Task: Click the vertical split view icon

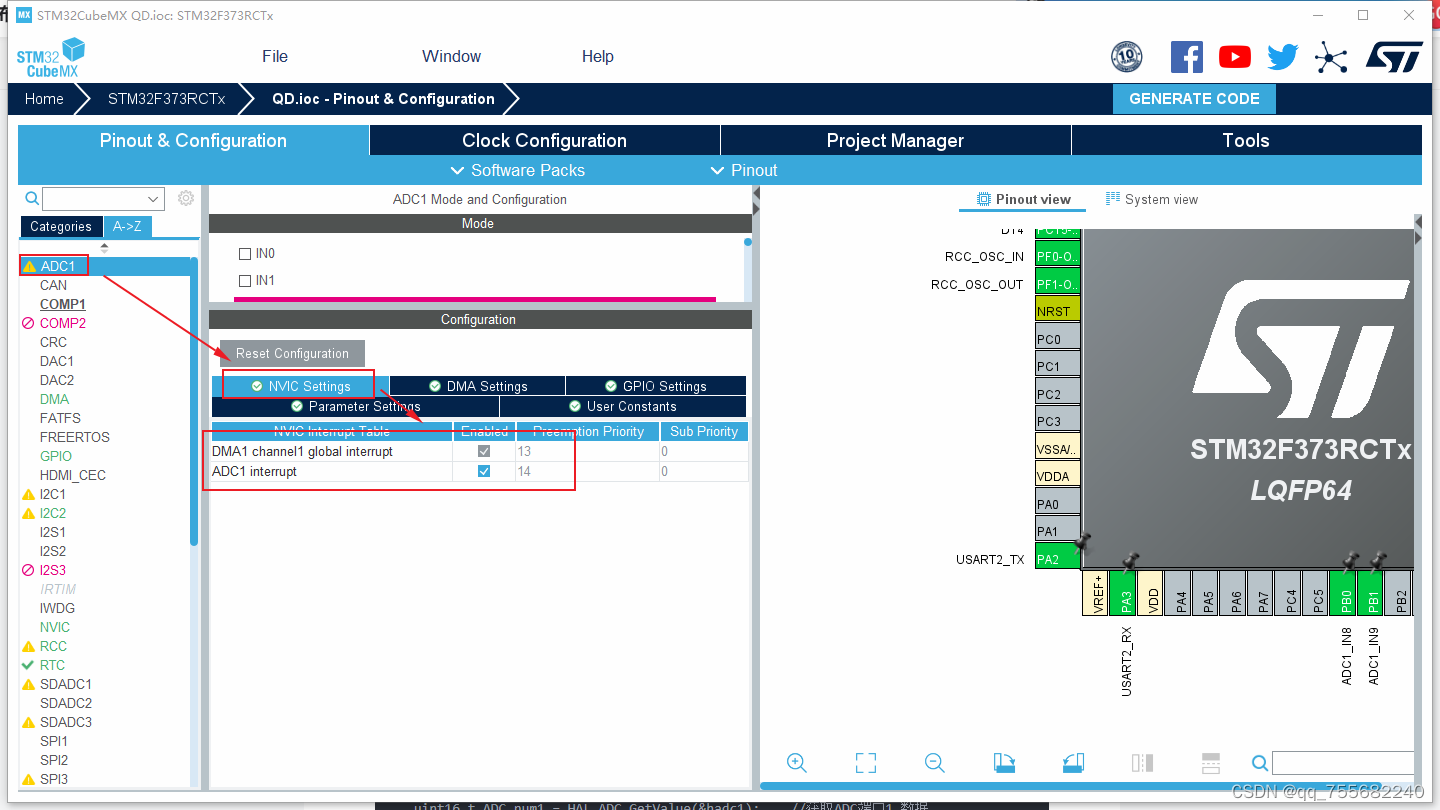Action: 1142,763
